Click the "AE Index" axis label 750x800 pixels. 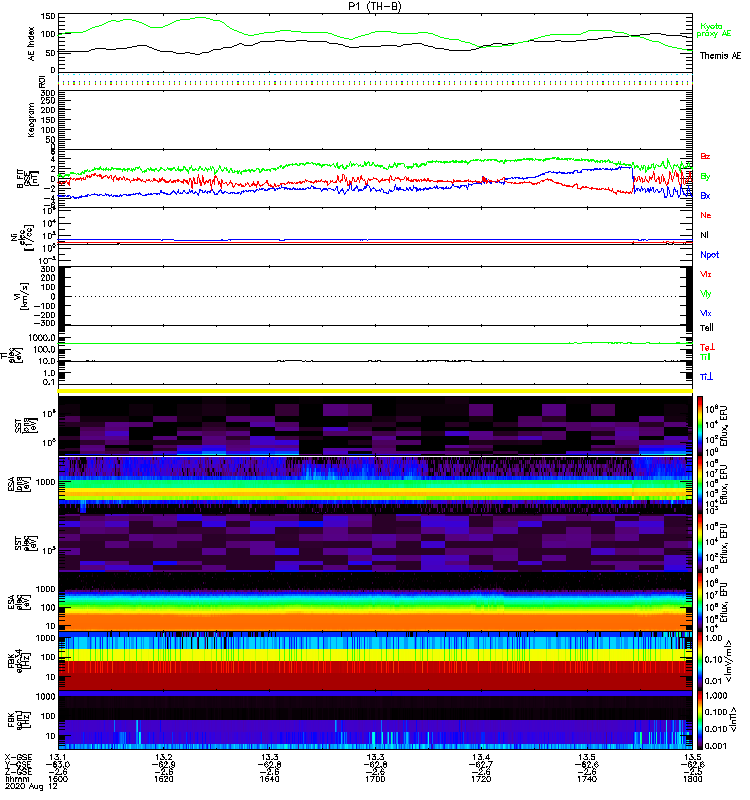point(31,44)
